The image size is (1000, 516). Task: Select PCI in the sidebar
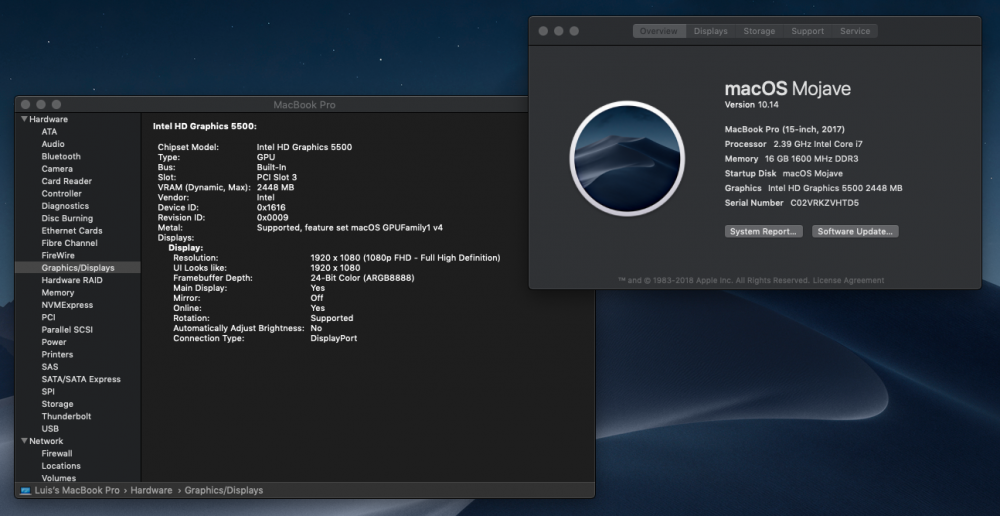(48, 317)
